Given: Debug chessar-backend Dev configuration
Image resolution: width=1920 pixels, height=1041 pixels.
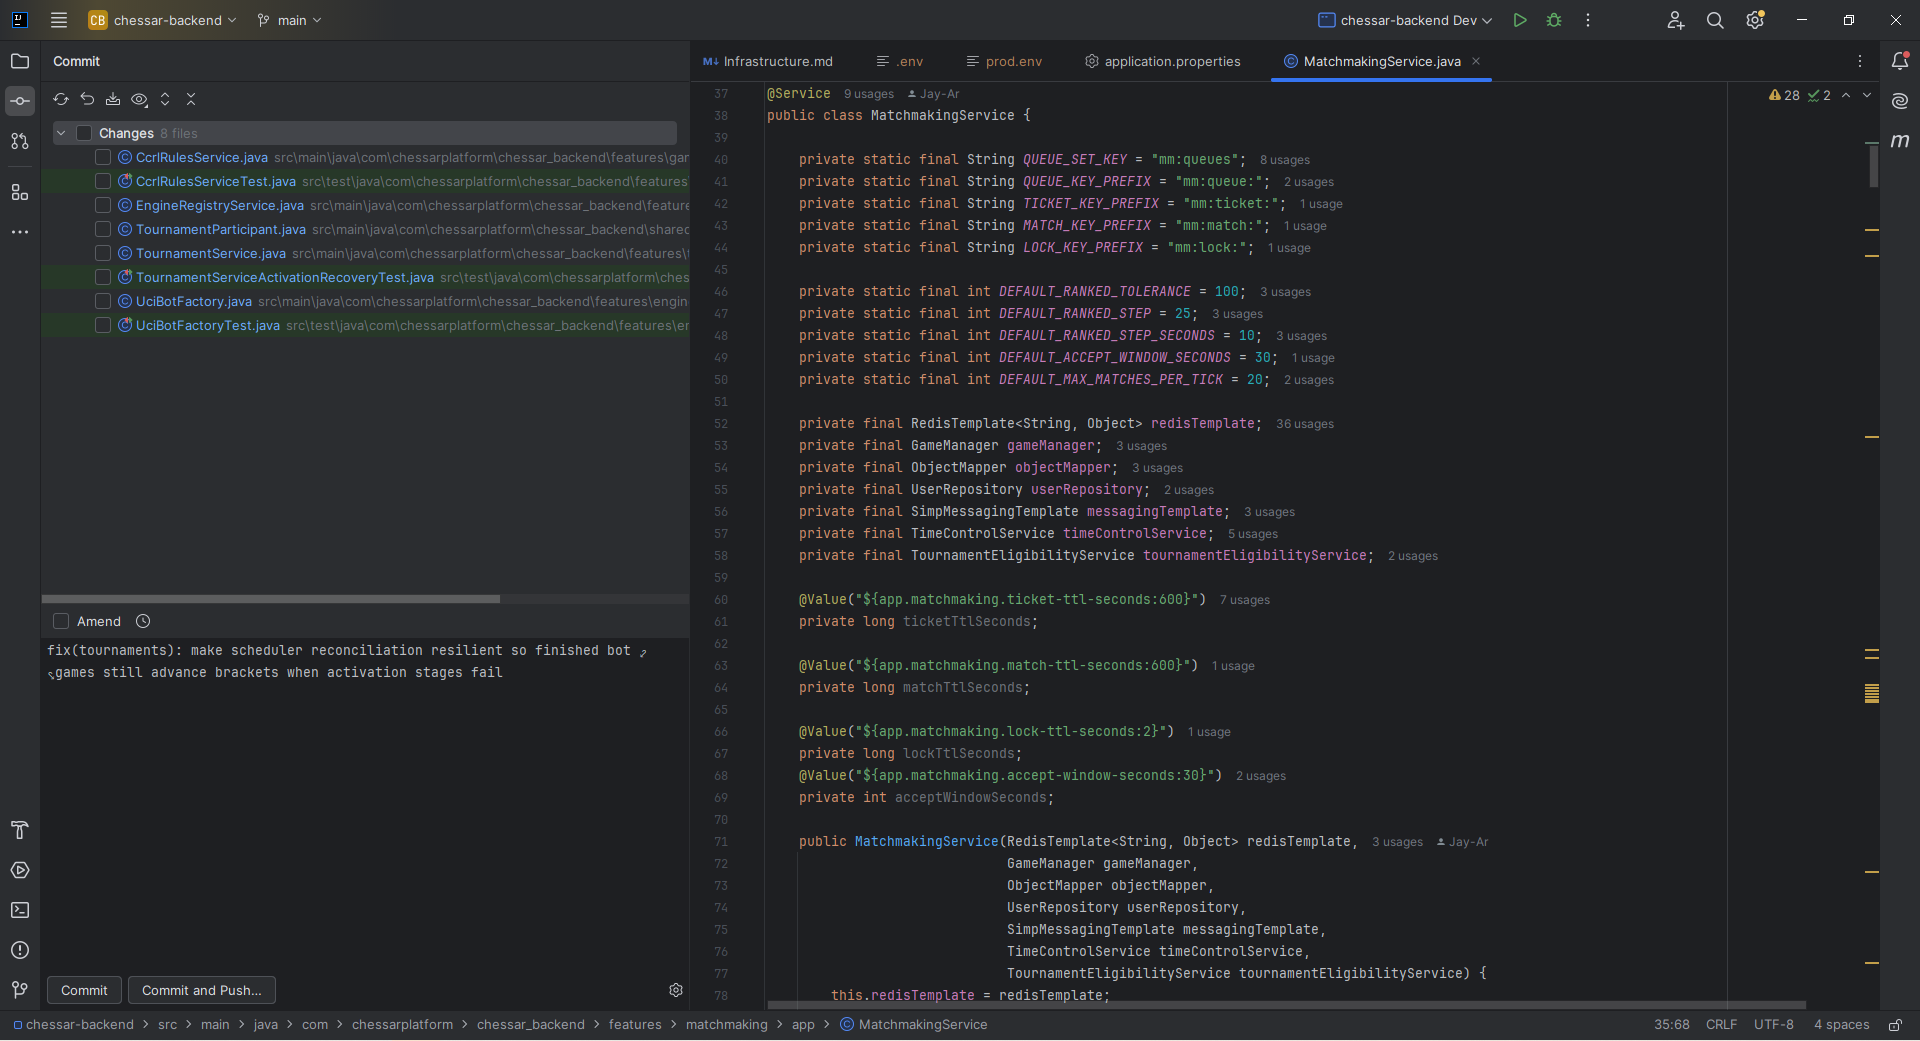Looking at the screenshot, I should click(1554, 20).
